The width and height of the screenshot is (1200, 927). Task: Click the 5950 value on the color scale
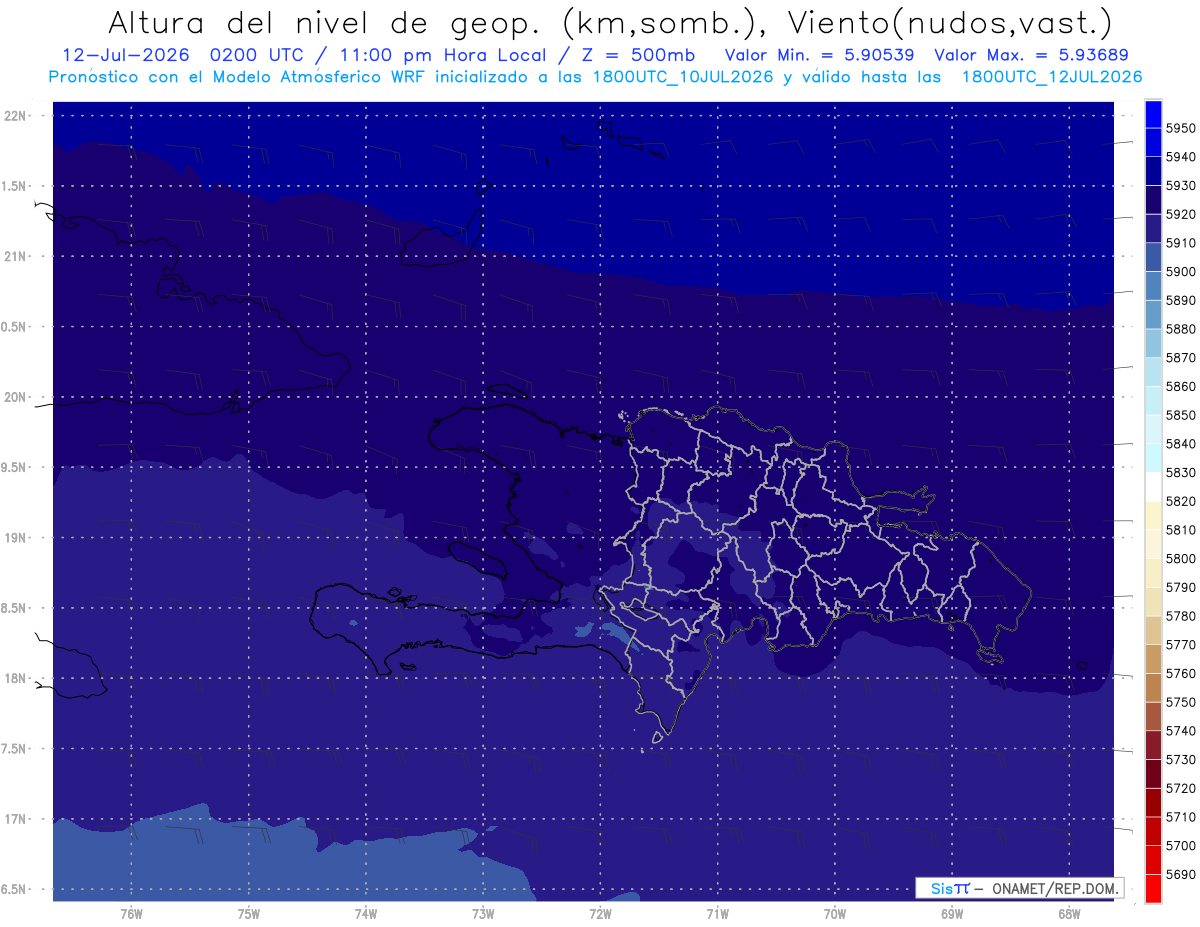[1181, 128]
